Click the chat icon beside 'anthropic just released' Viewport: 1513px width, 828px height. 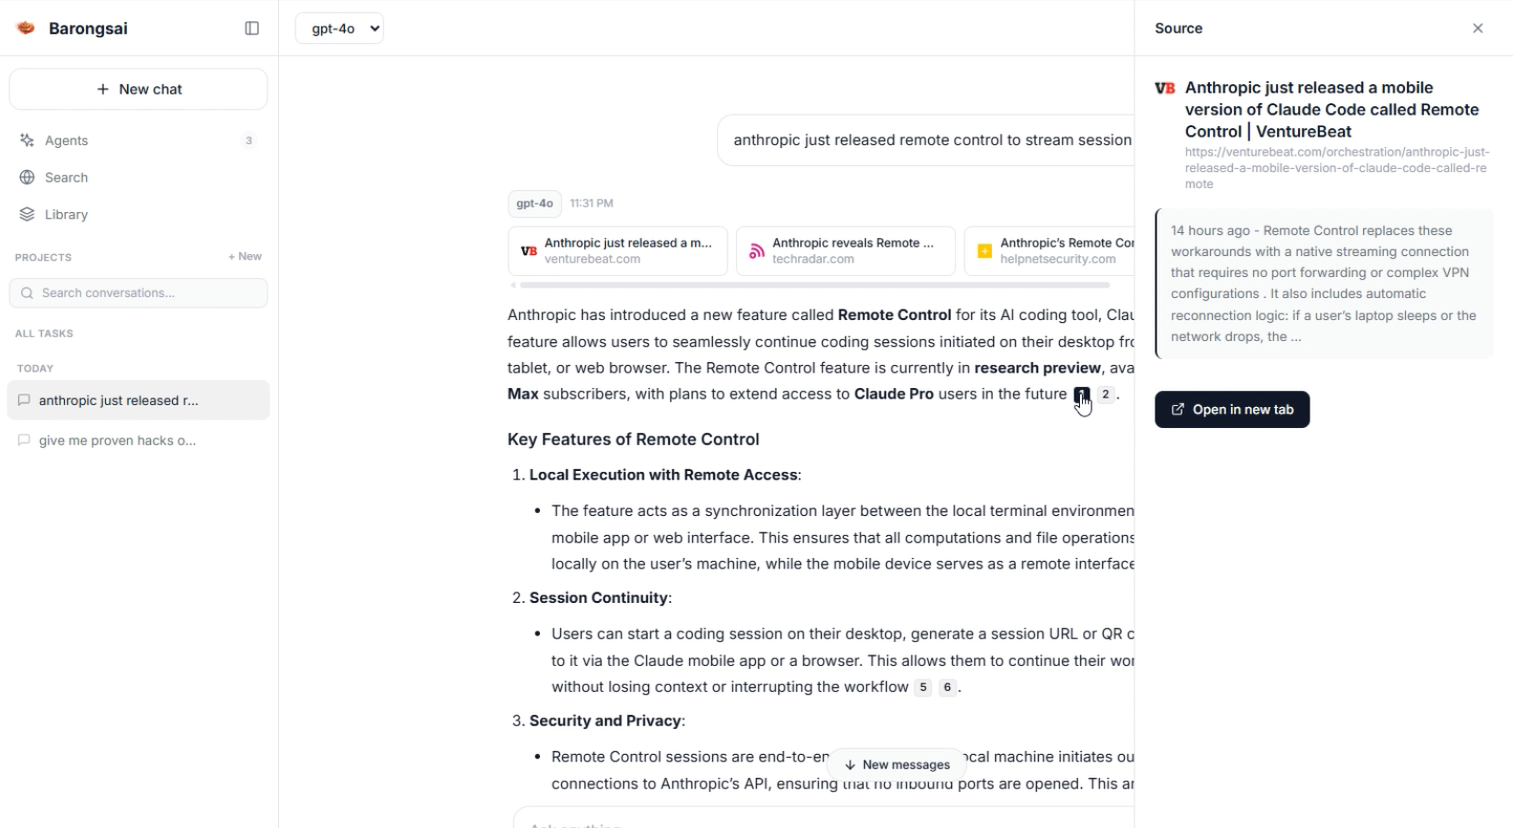(x=24, y=400)
